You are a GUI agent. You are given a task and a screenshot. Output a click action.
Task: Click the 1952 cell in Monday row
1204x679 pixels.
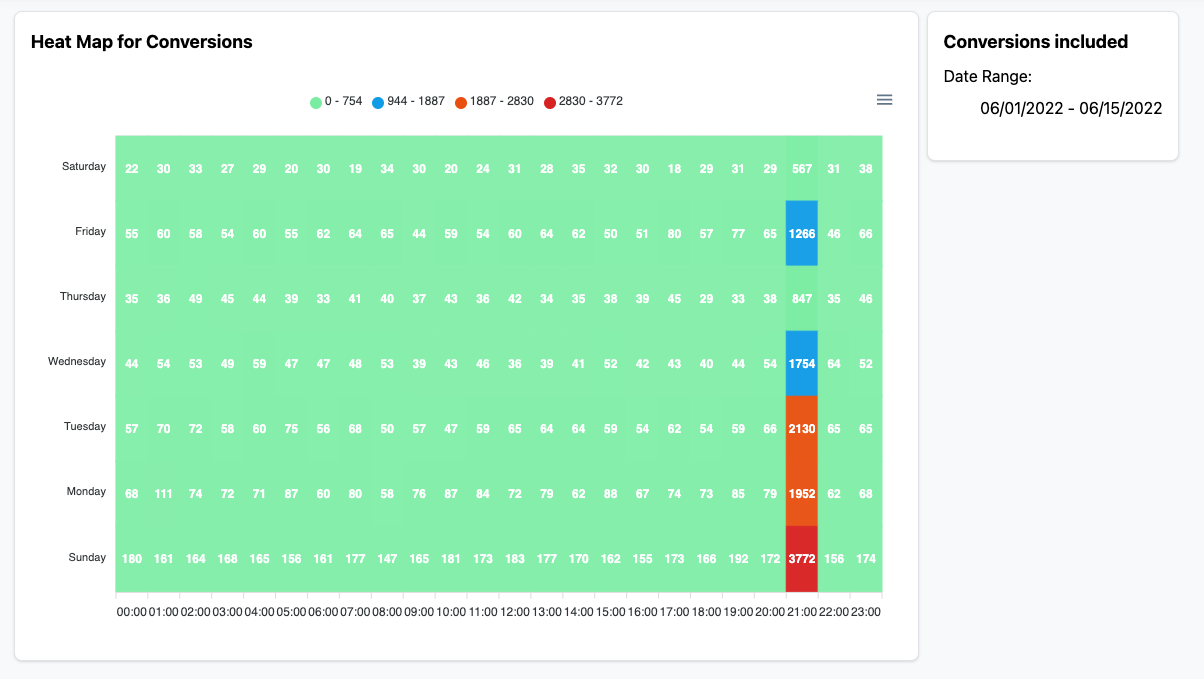tap(801, 493)
